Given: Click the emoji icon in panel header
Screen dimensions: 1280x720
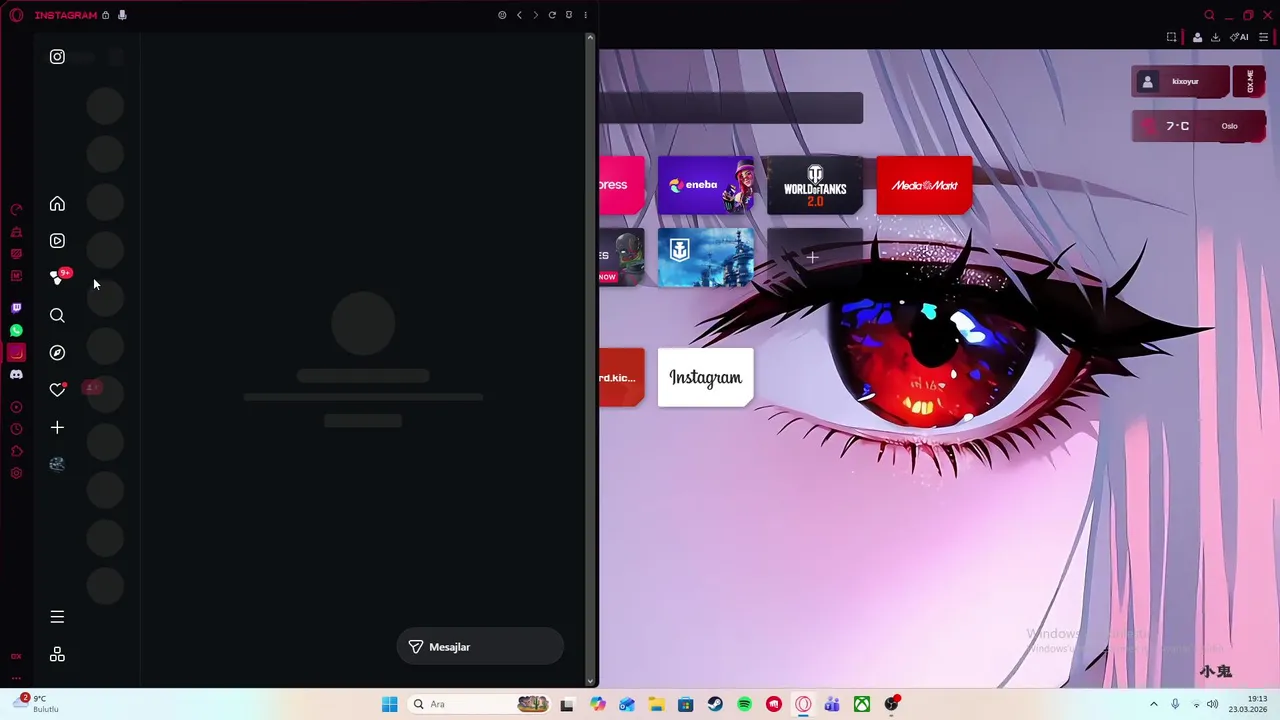Looking at the screenshot, I should 502,15.
